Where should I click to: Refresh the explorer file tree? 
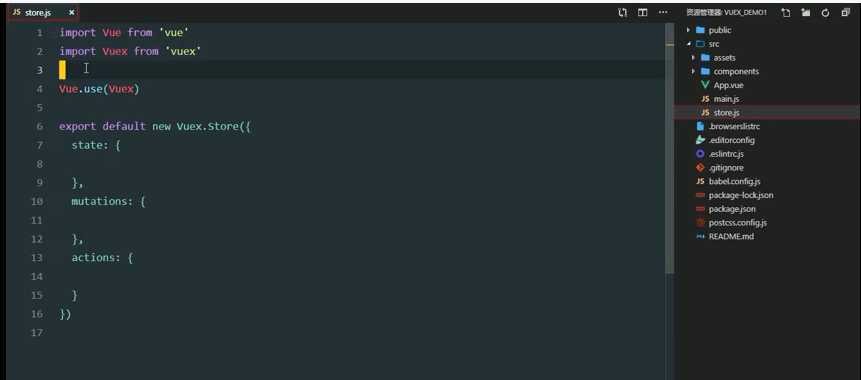[x=825, y=13]
